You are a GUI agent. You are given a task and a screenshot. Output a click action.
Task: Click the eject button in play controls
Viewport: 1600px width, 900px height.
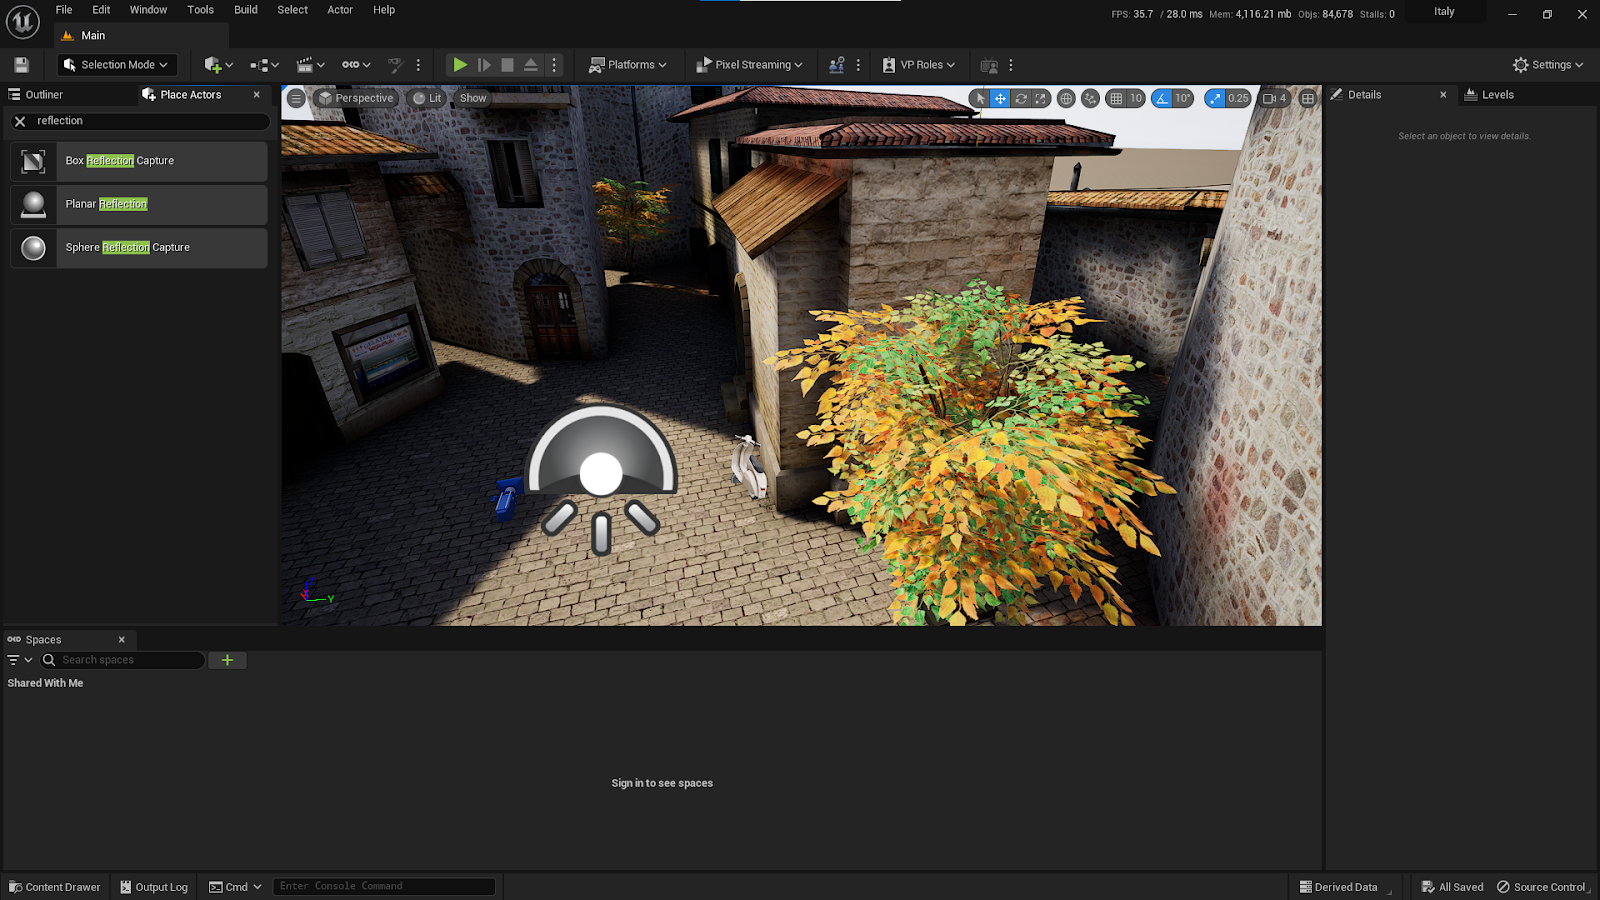(531, 65)
